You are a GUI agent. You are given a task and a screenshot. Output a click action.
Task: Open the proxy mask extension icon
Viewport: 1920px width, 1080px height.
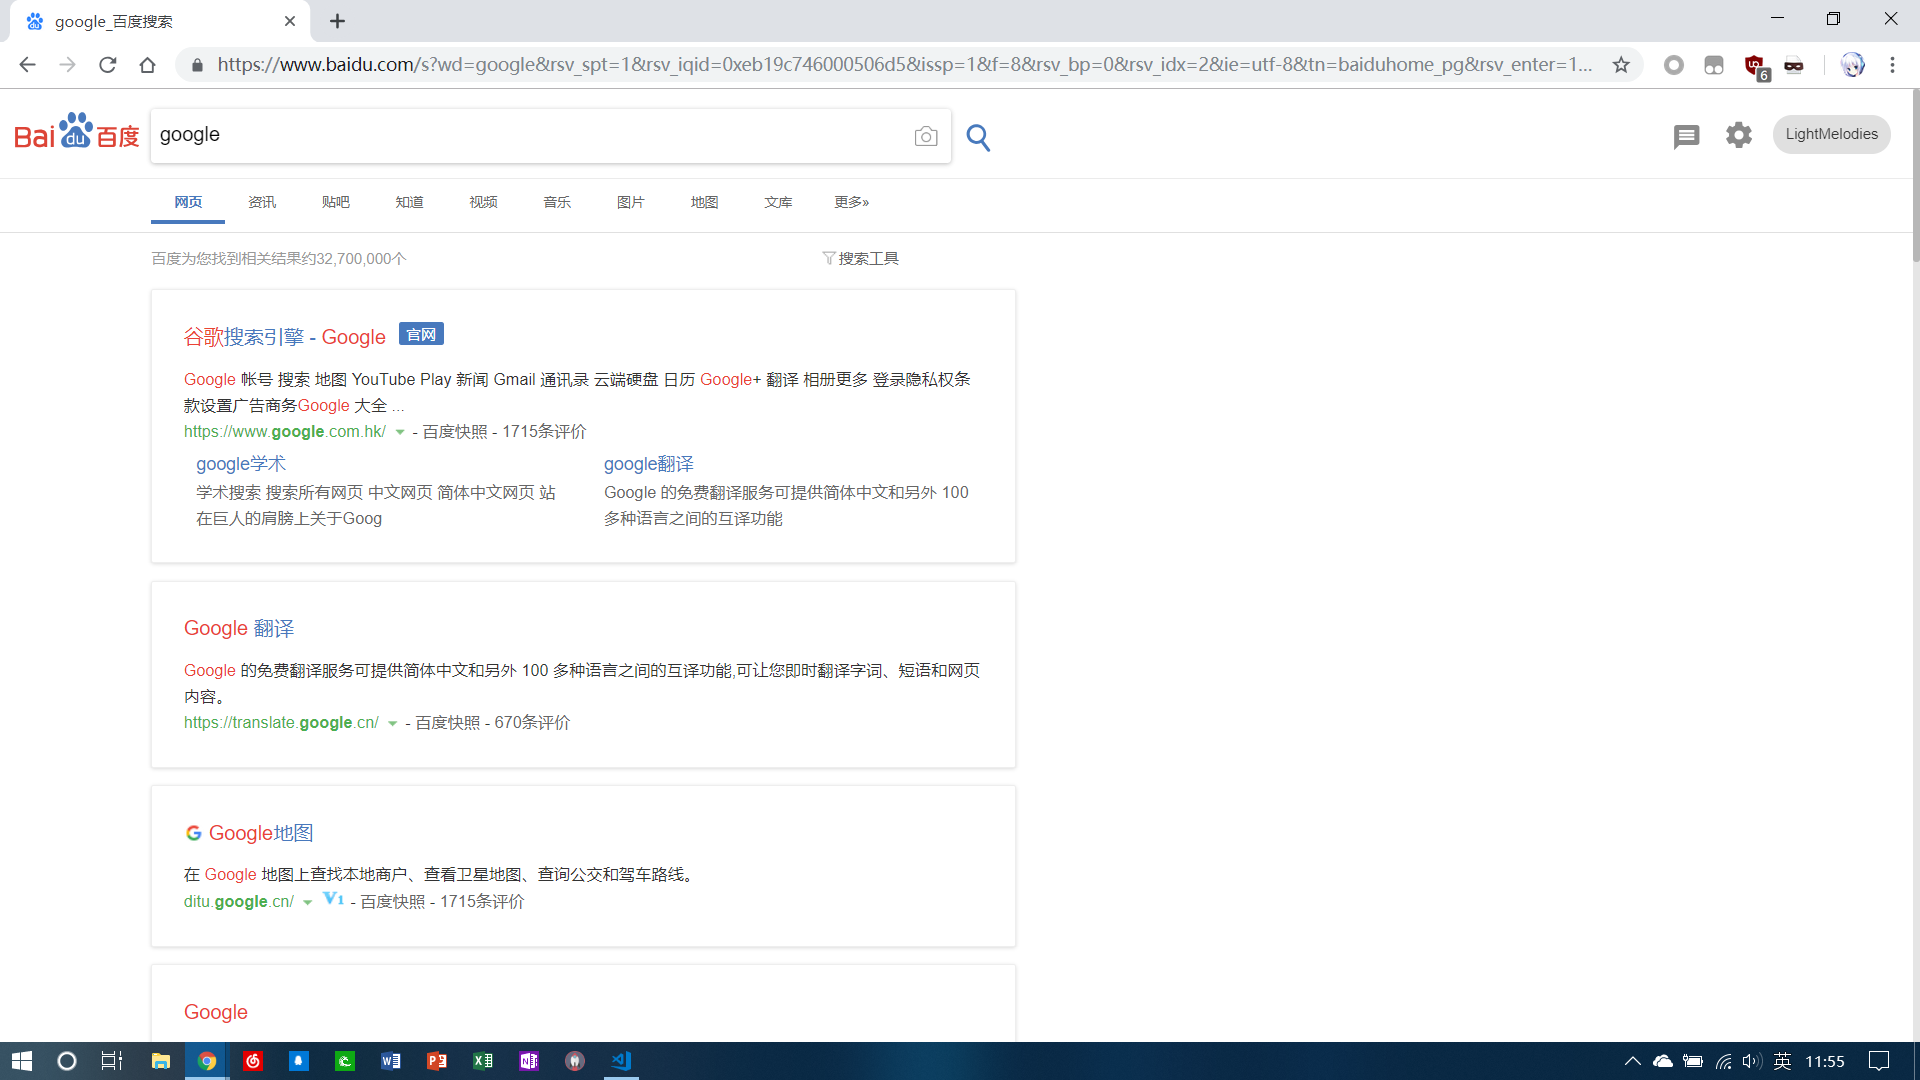click(1794, 64)
